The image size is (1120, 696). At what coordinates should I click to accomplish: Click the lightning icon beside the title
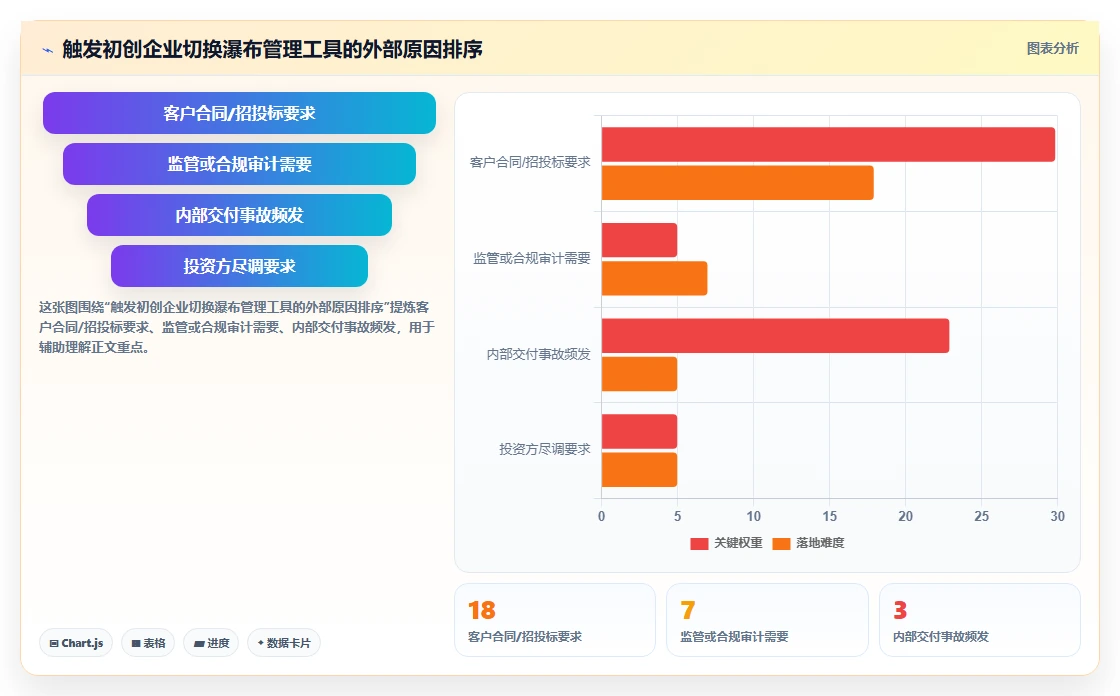pyautogui.click(x=48, y=50)
